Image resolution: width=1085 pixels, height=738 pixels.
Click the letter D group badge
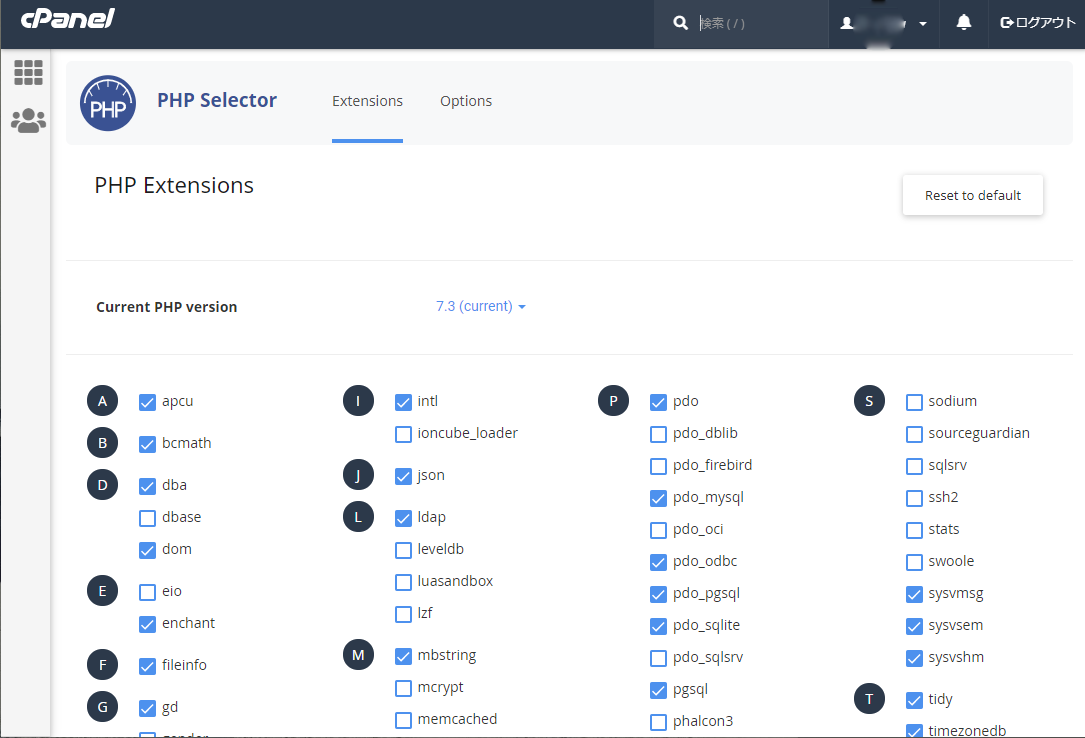pyautogui.click(x=102, y=485)
